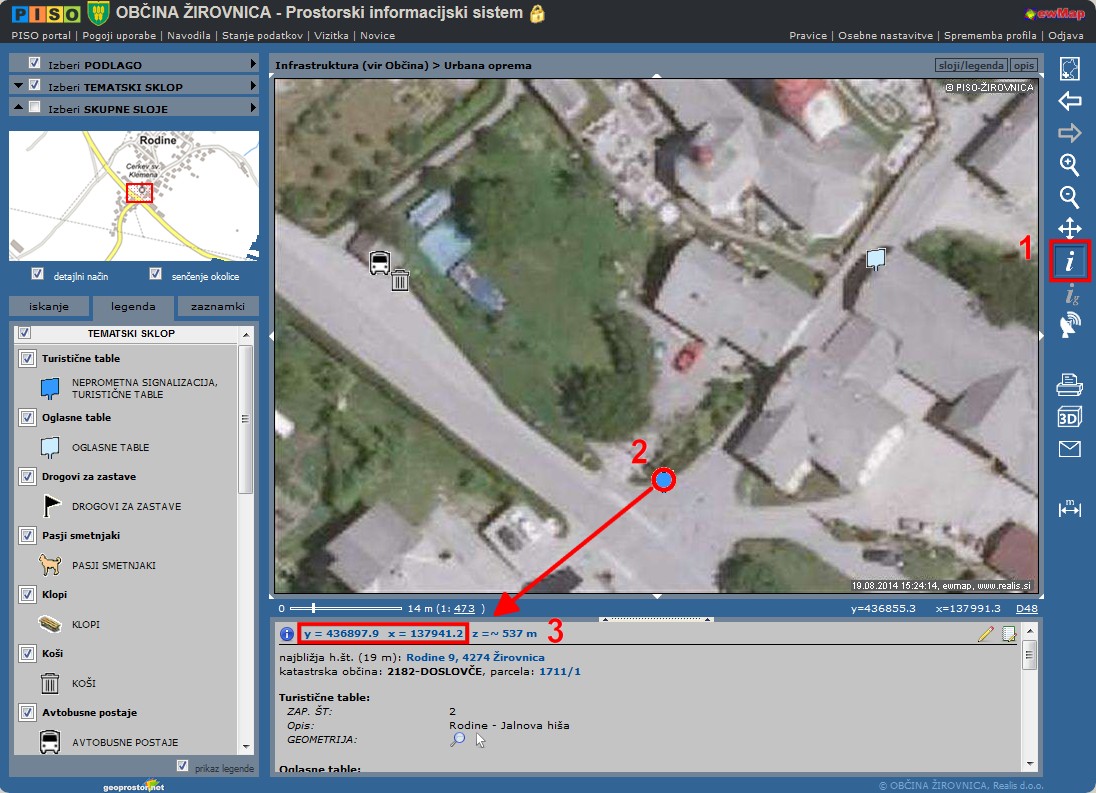Screen dimensions: 1096x793
Task: Switch to the 'iskanje' tab
Action: tap(48, 307)
